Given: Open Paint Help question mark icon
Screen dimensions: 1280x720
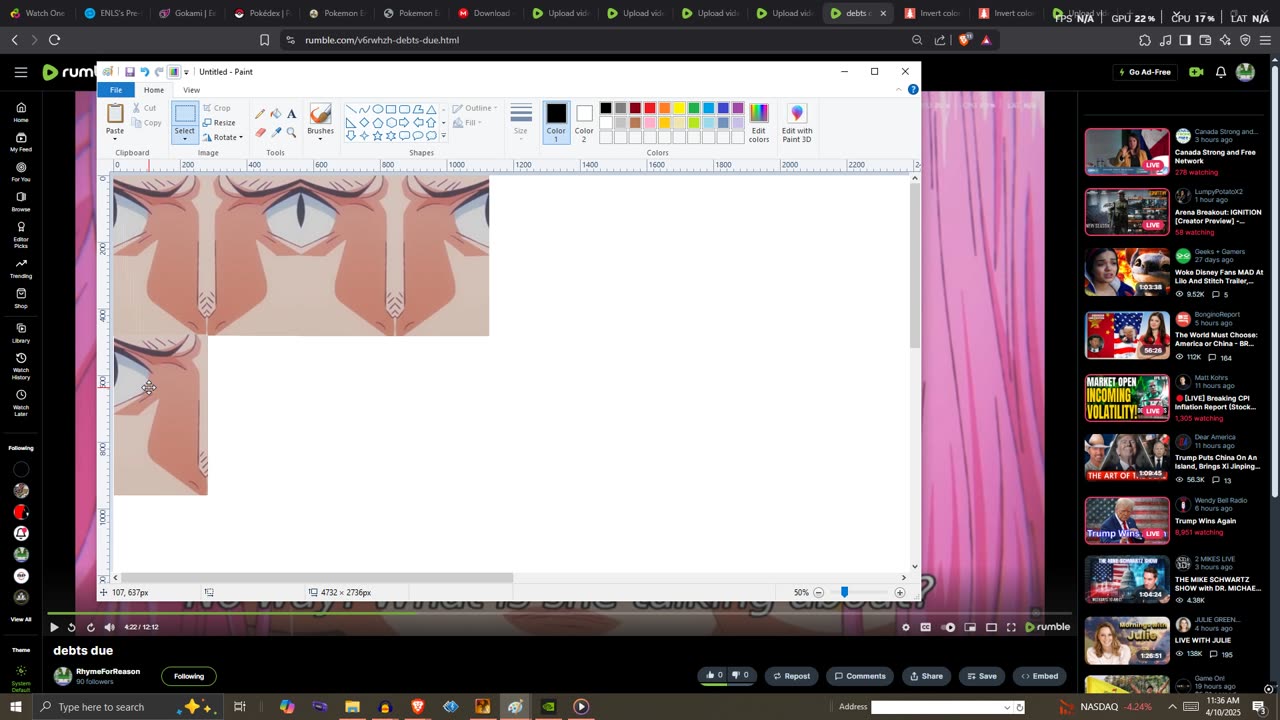Looking at the screenshot, I should [x=913, y=90].
